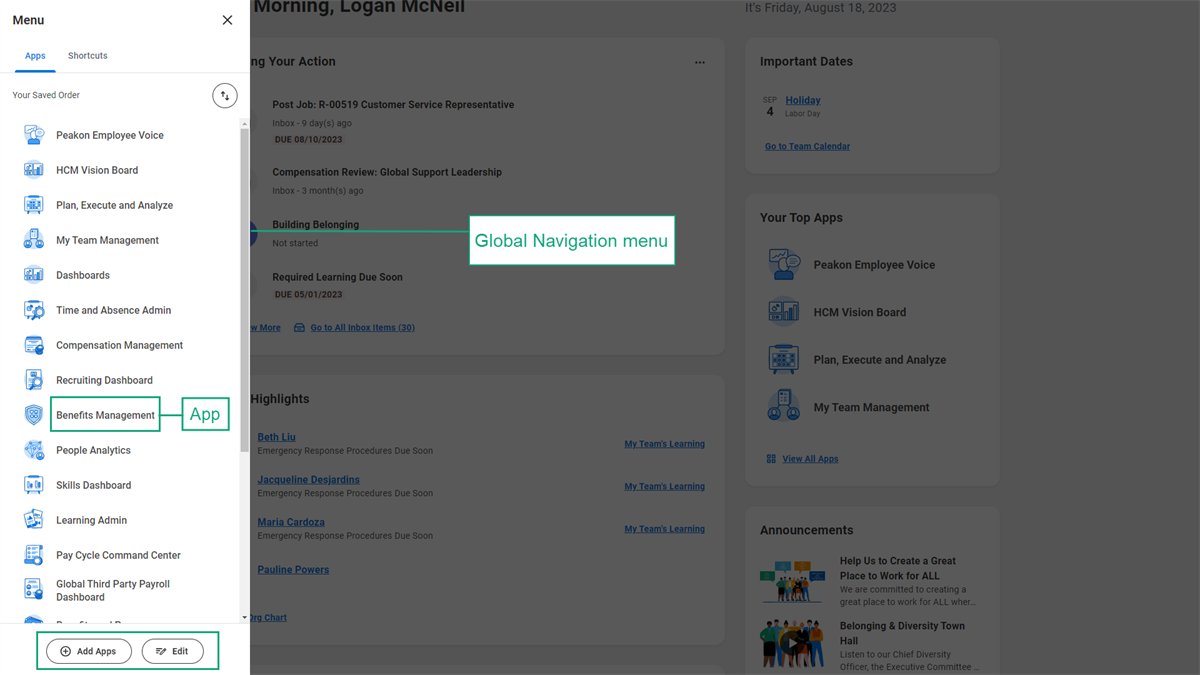Click Plan, Execute and Analyze Top Apps icon
This screenshot has width=1200, height=675.
[x=784, y=359]
